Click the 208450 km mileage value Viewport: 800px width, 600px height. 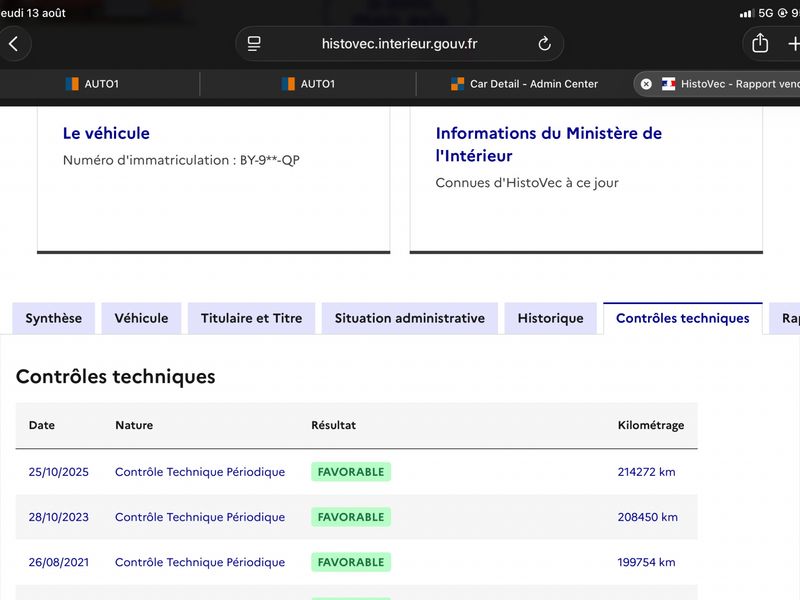pyautogui.click(x=647, y=517)
